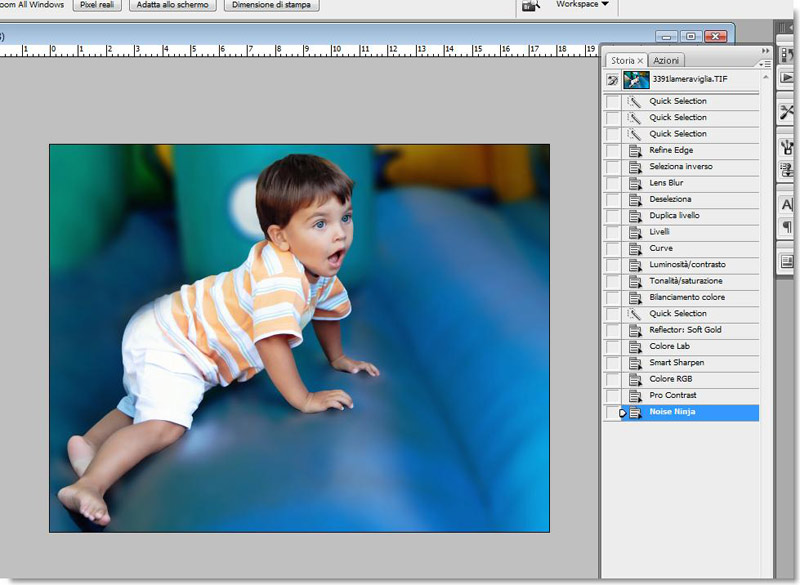Open the History panel flyout menu

click(765, 63)
